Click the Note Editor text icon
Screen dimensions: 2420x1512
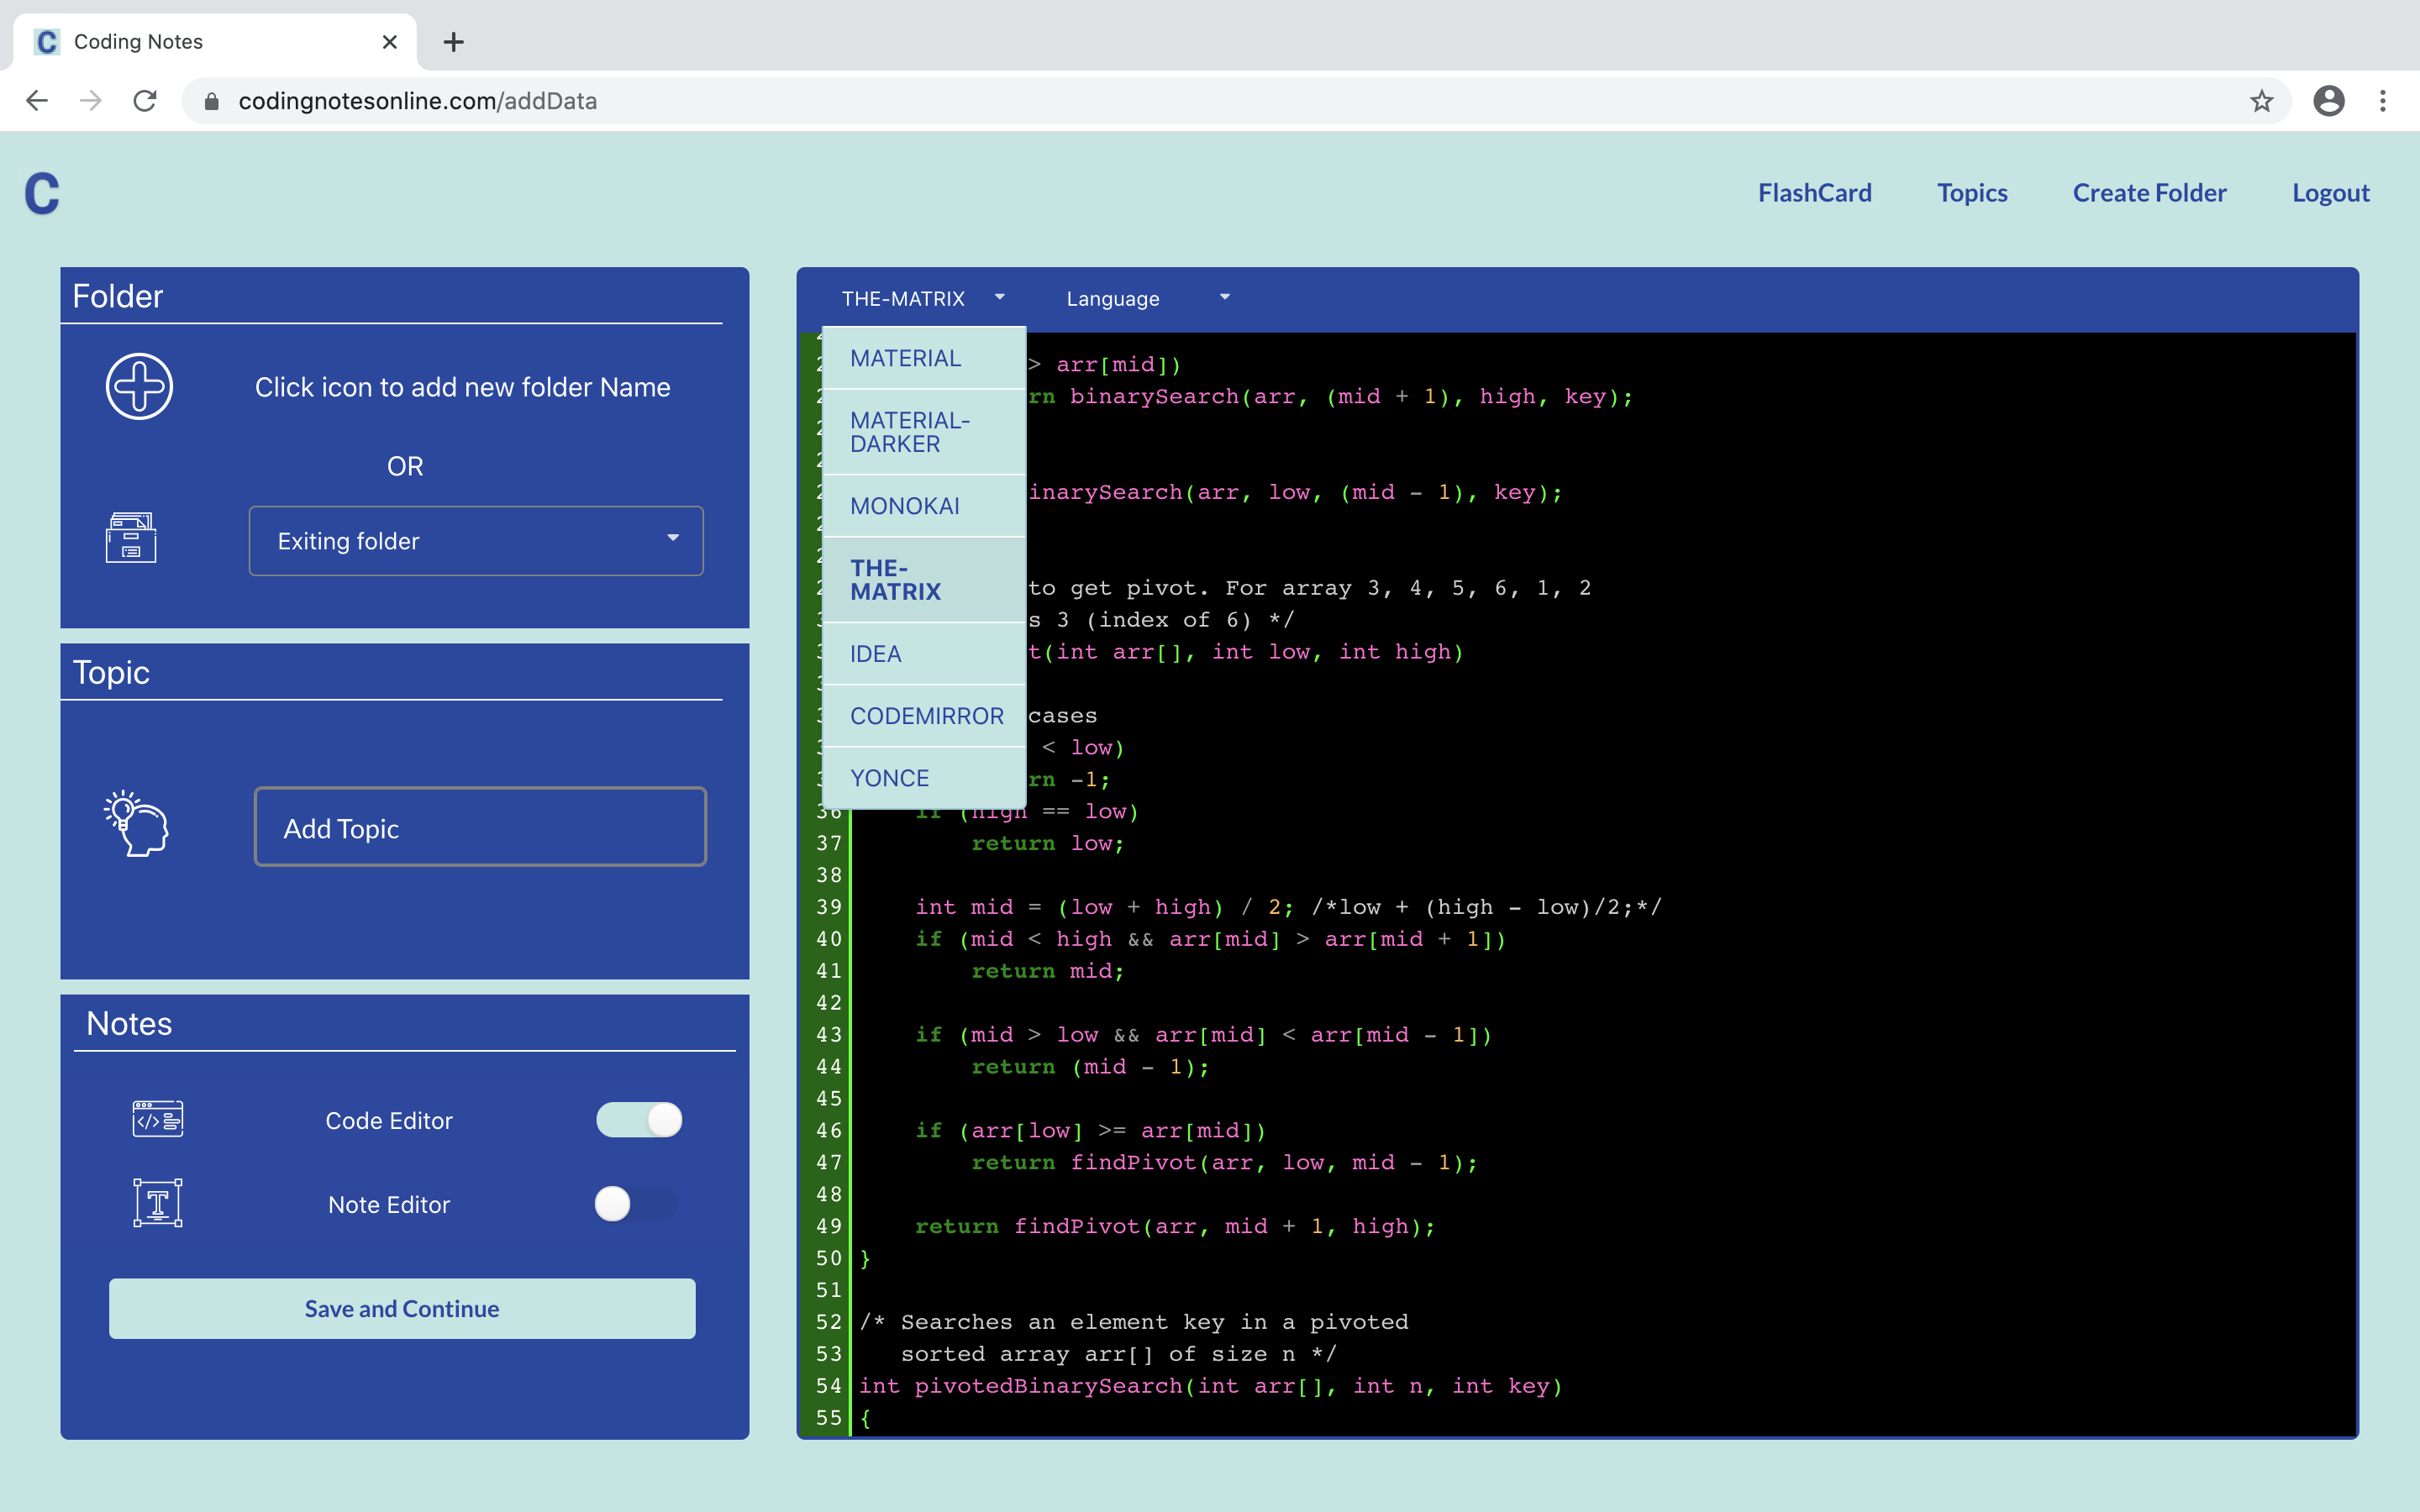pos(156,1203)
